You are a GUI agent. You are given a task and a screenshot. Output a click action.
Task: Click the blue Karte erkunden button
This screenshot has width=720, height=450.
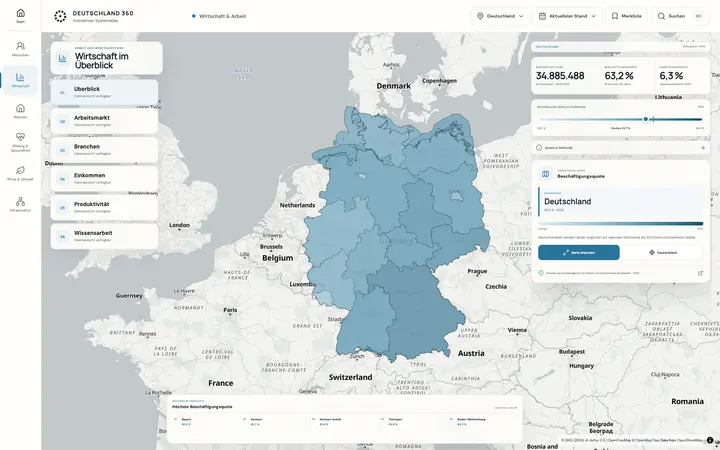pyautogui.click(x=579, y=253)
